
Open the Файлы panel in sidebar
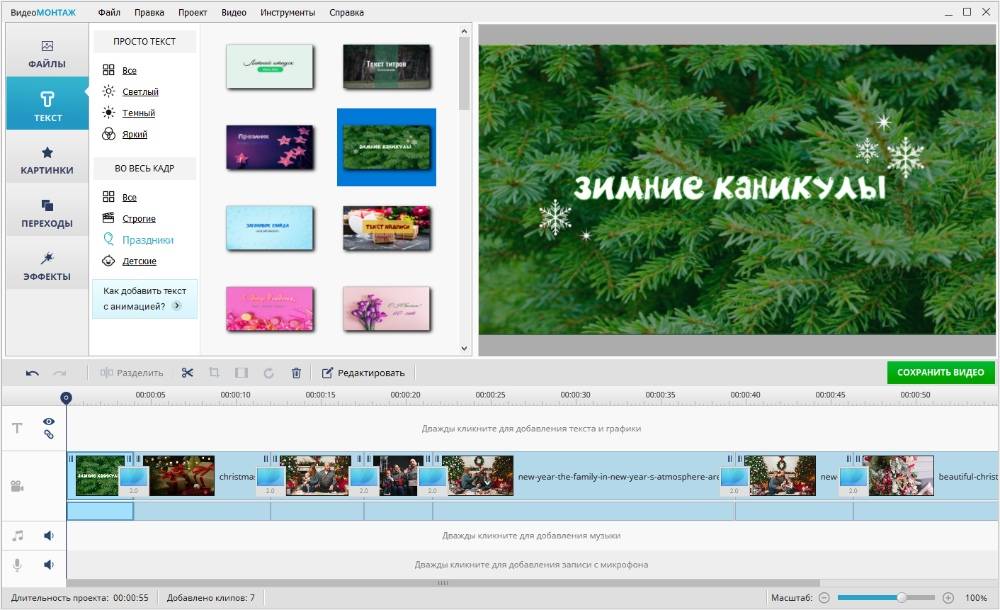[47, 54]
